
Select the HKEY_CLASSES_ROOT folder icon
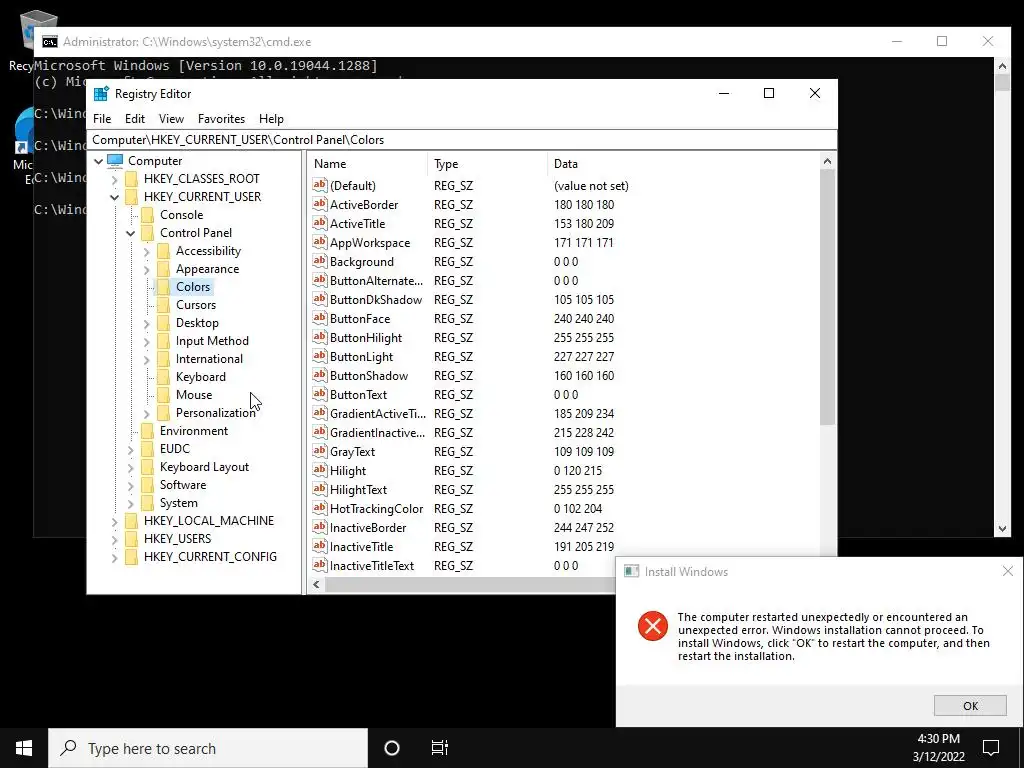click(x=132, y=179)
